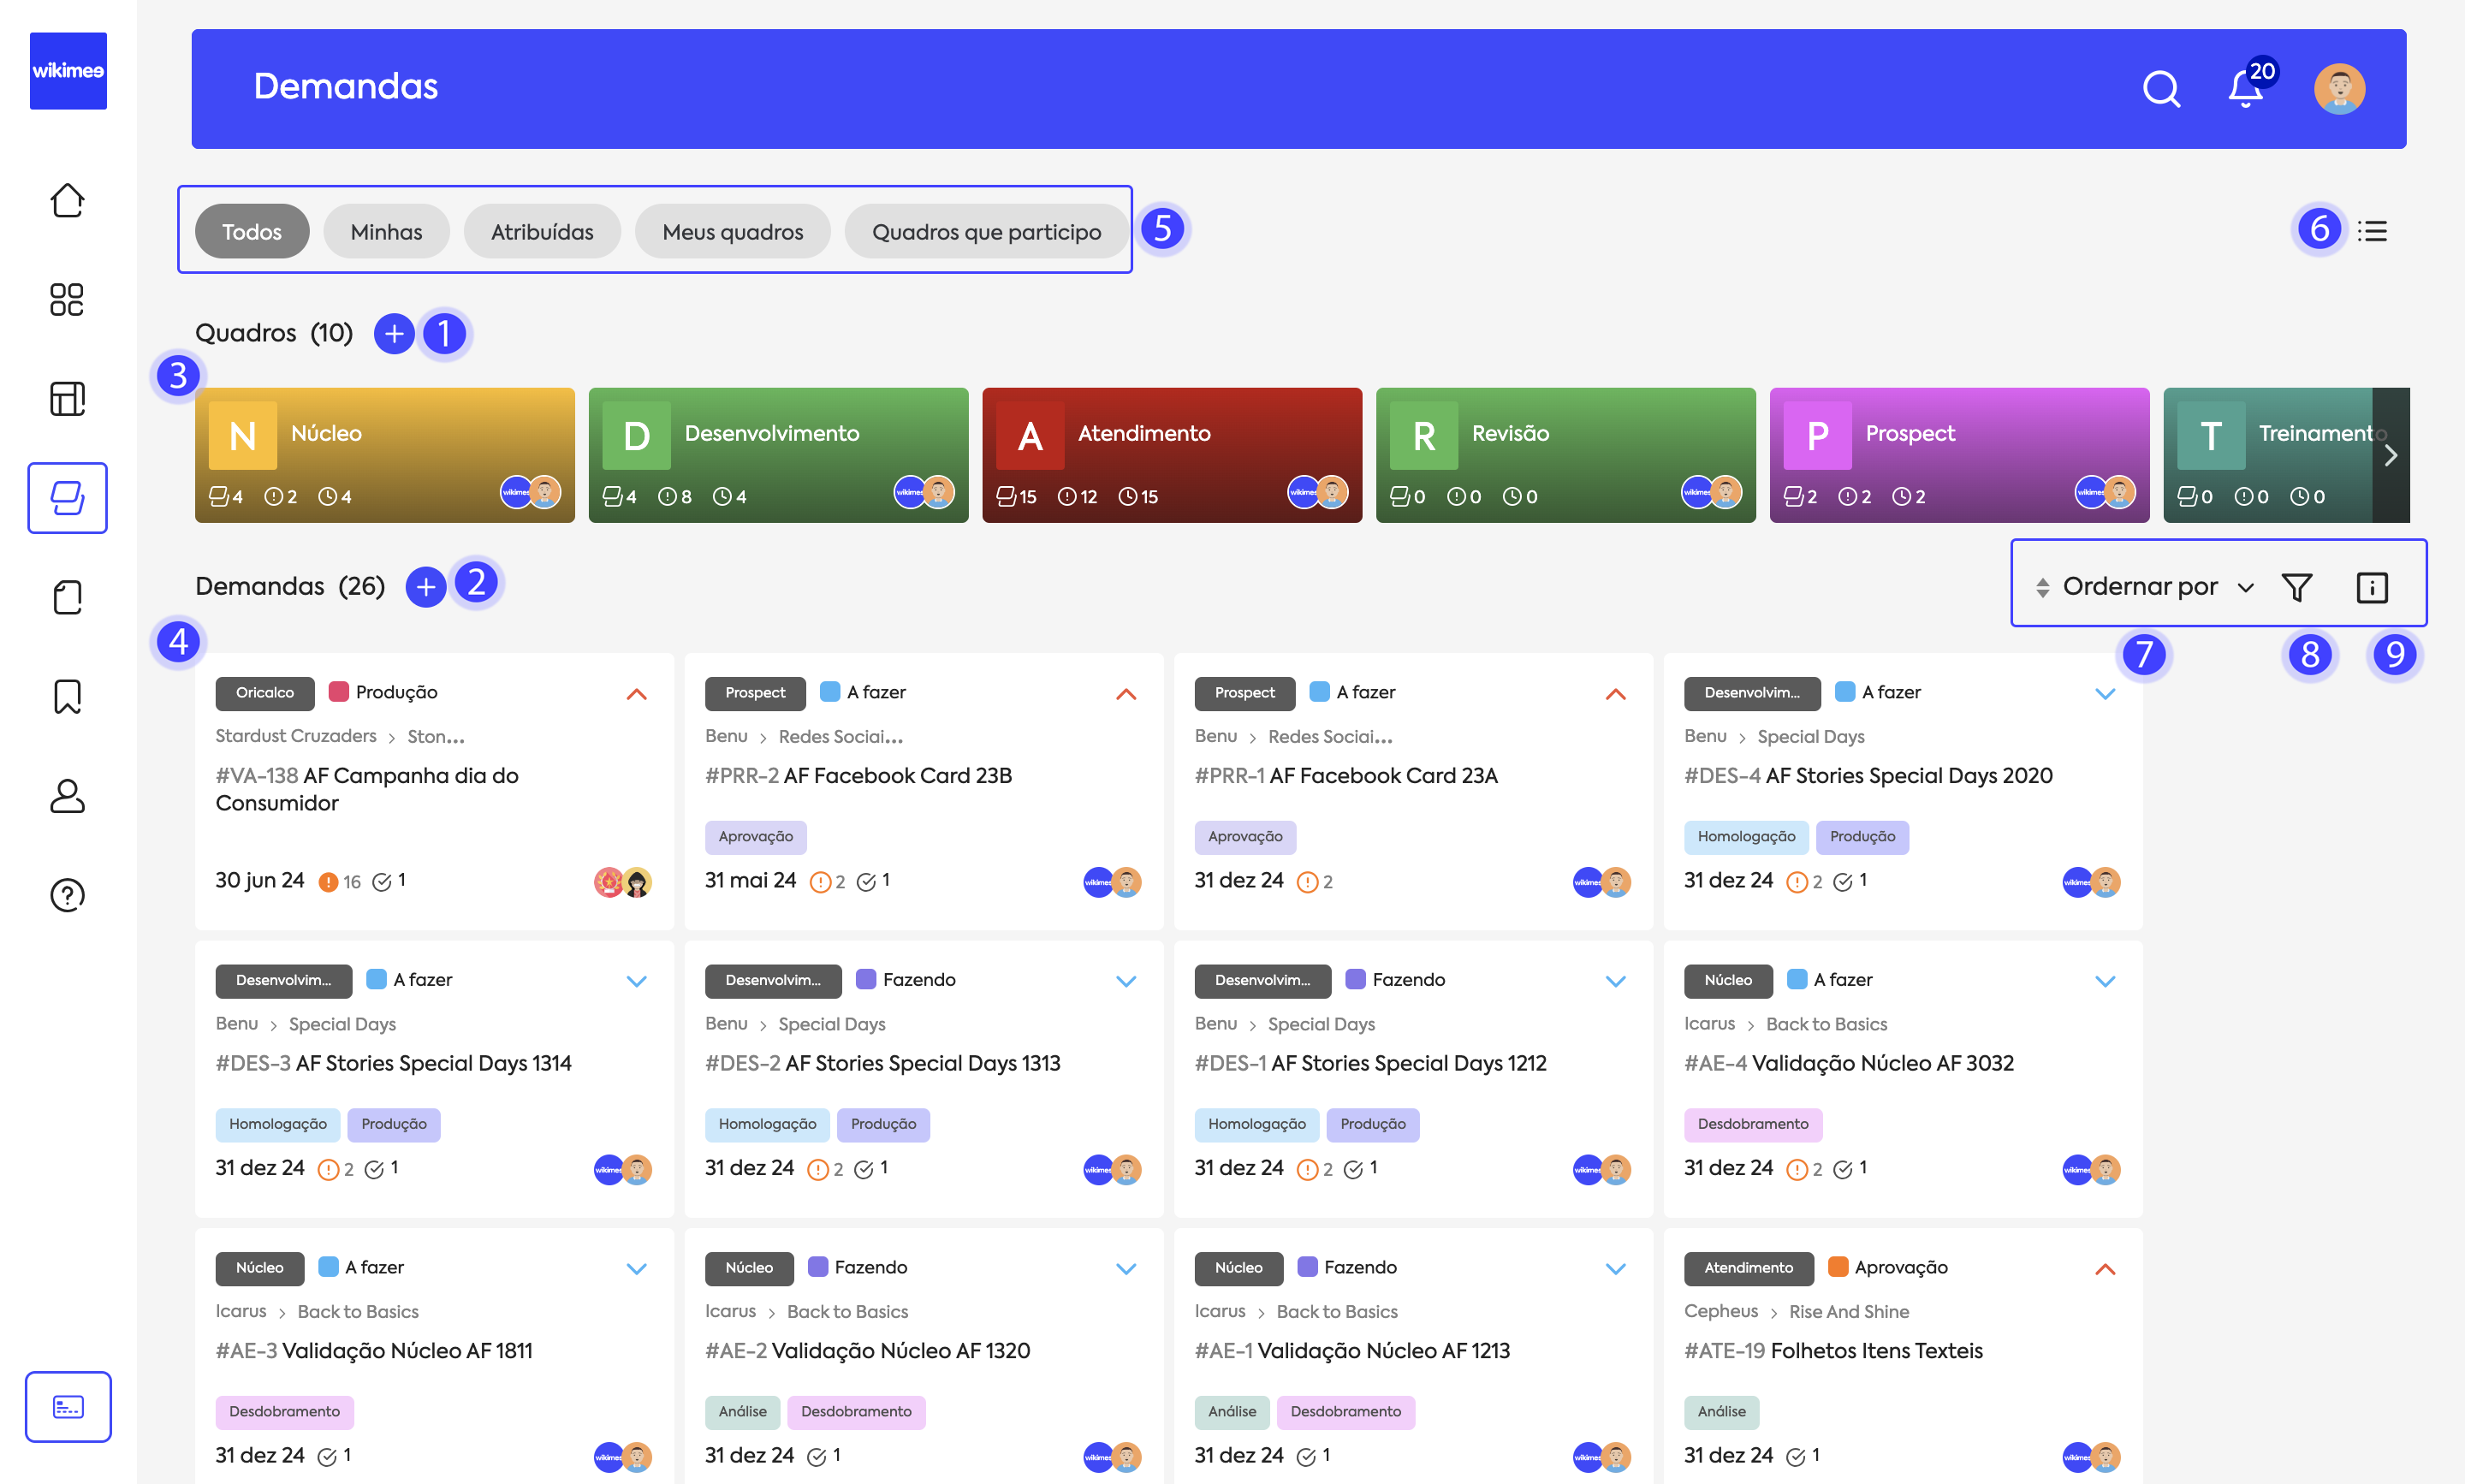Screen dimensions: 2465x1484
Task: Click the info icon beside filter
Action: 2371,587
